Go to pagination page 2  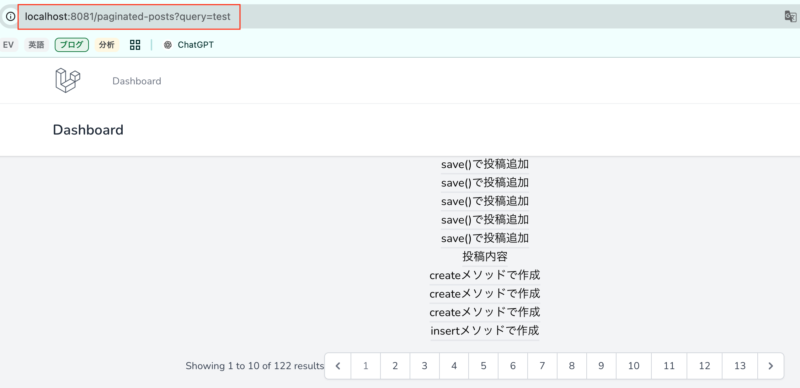395,366
